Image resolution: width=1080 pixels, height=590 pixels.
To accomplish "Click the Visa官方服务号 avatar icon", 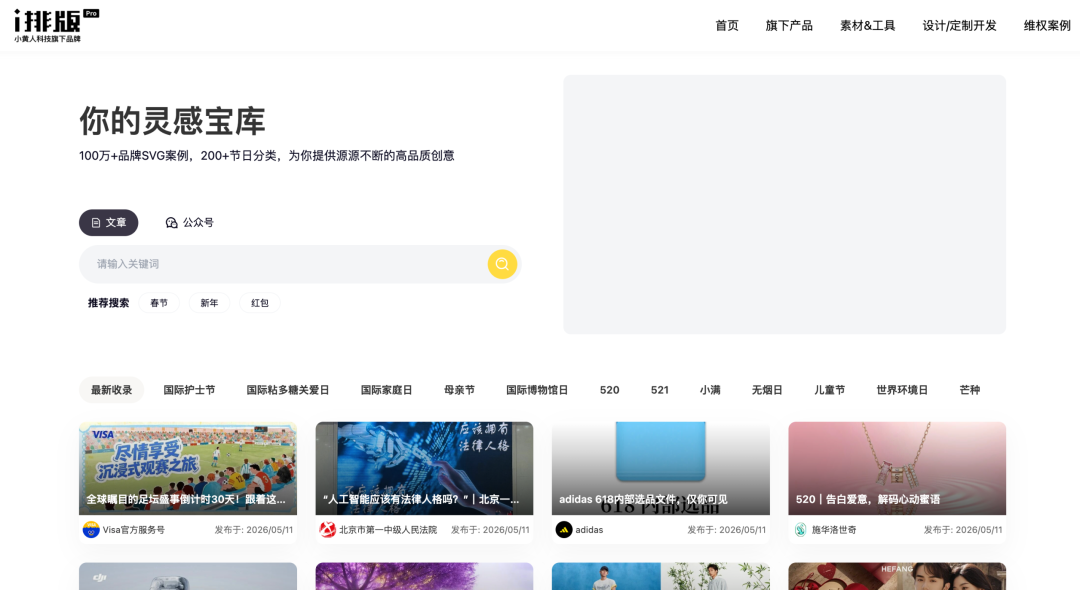I will point(91,530).
